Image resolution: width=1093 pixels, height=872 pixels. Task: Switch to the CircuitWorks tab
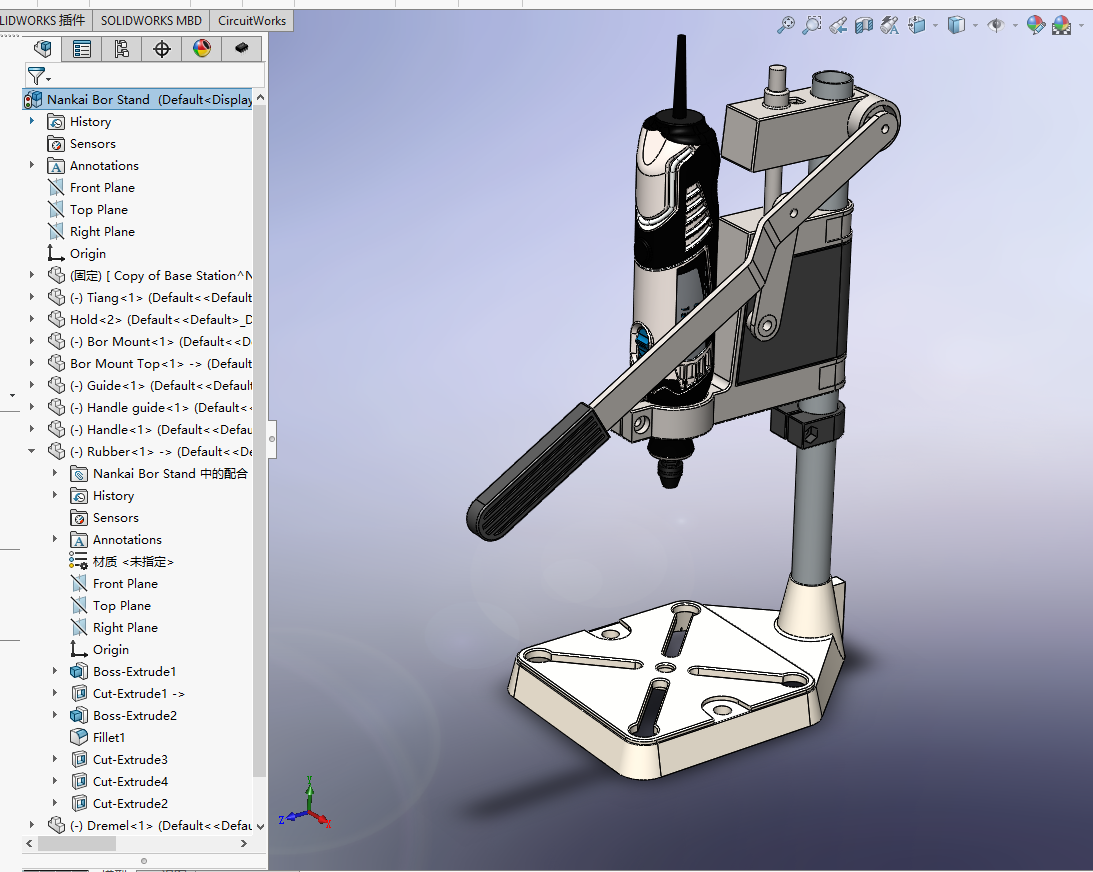pos(252,20)
